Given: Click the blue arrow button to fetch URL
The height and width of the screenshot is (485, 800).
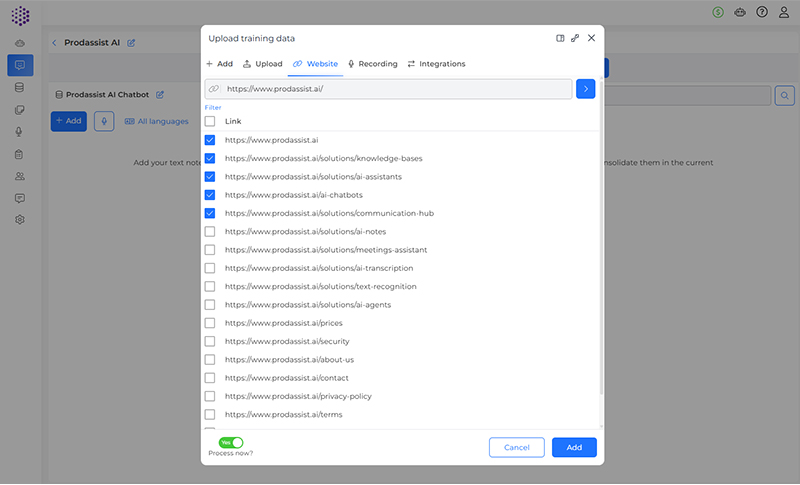Looking at the screenshot, I should coord(586,89).
